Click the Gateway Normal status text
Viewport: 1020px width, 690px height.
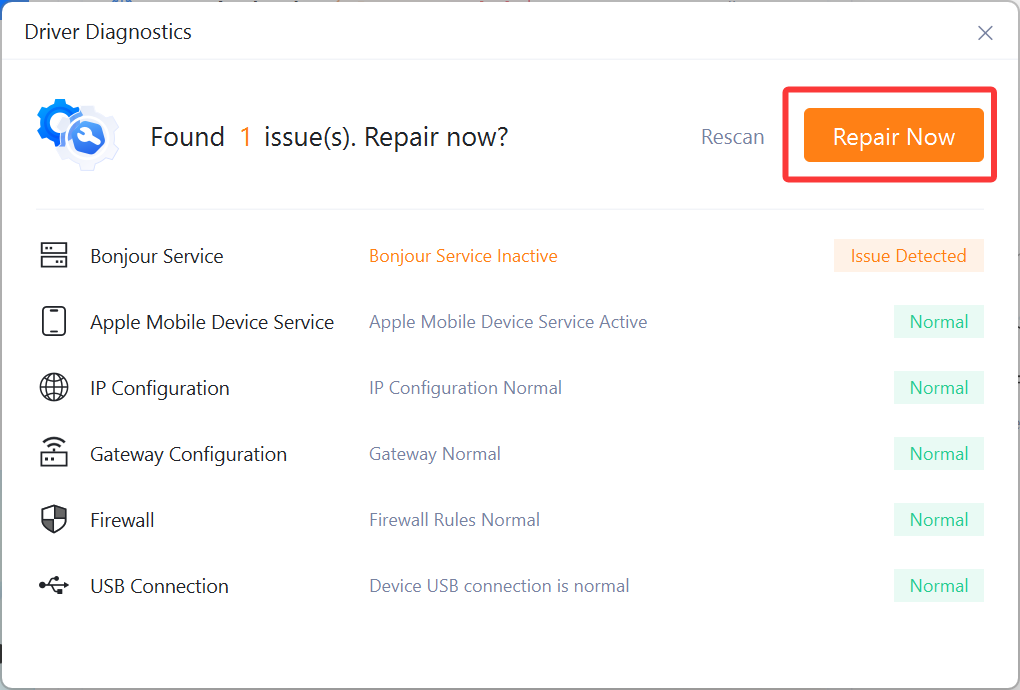[434, 453]
